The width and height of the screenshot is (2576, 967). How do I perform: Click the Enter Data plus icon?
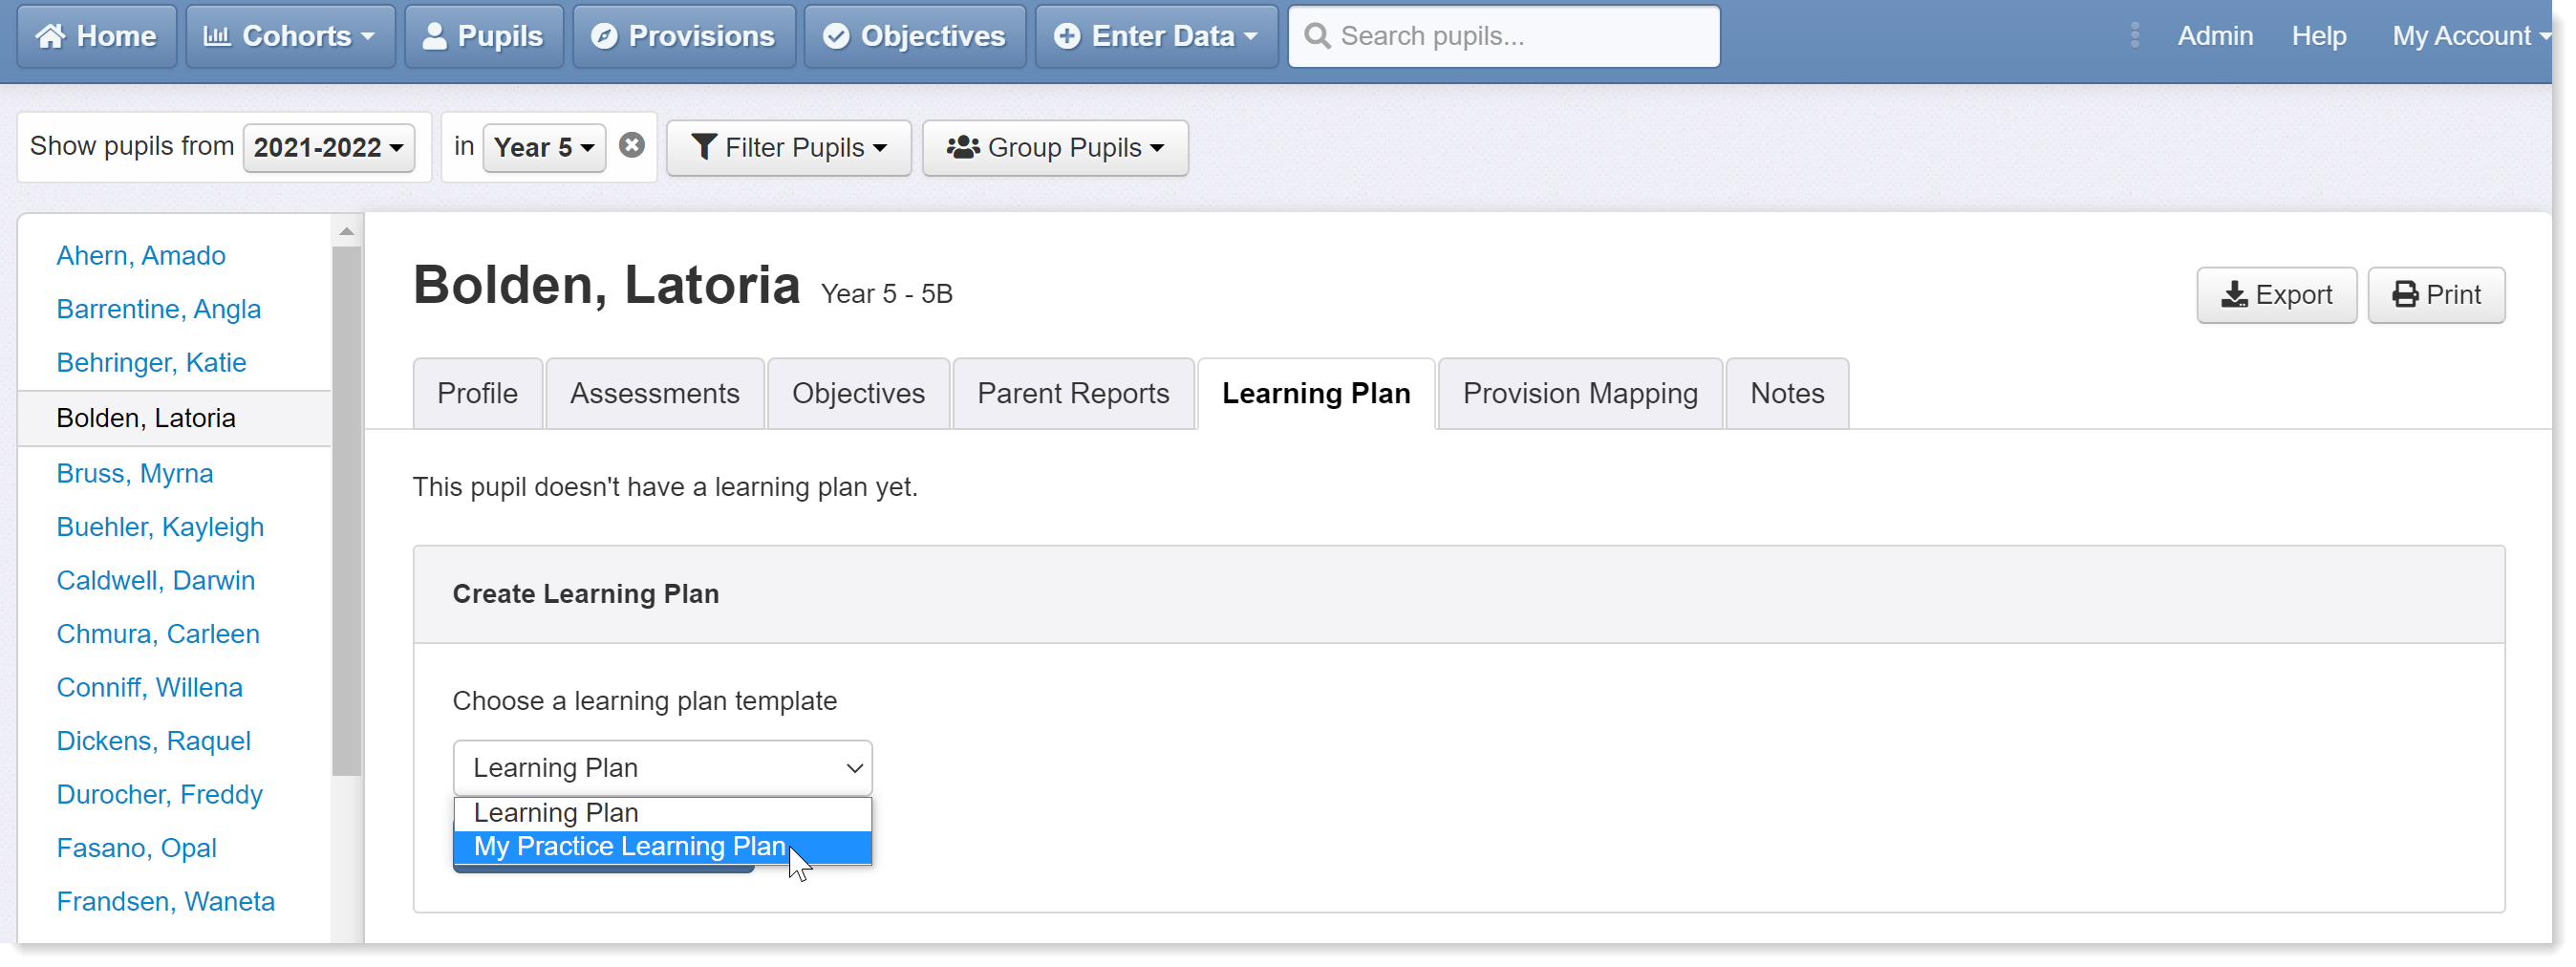point(1067,36)
